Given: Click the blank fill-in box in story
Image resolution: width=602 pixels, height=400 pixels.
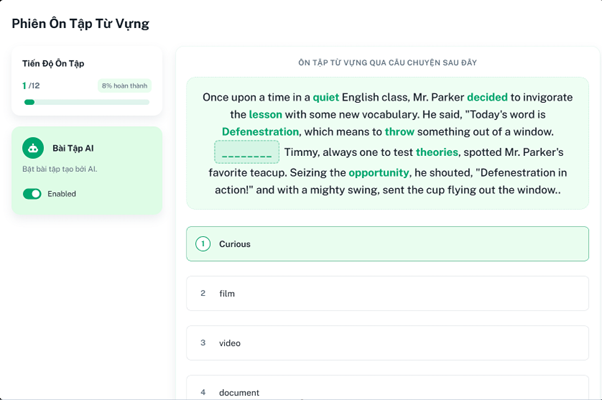Looking at the screenshot, I should [246, 152].
